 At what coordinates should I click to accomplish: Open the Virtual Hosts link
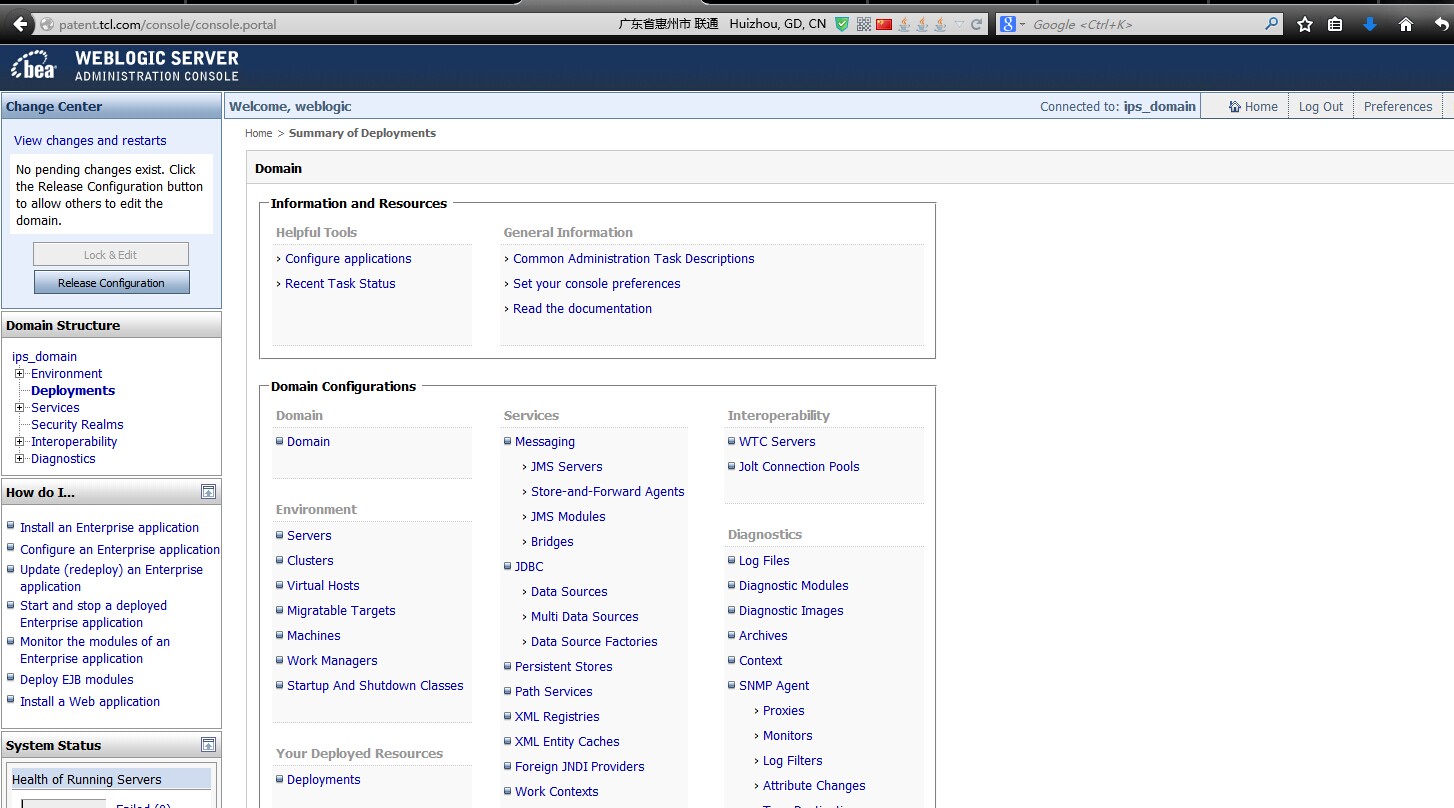pyautogui.click(x=323, y=586)
